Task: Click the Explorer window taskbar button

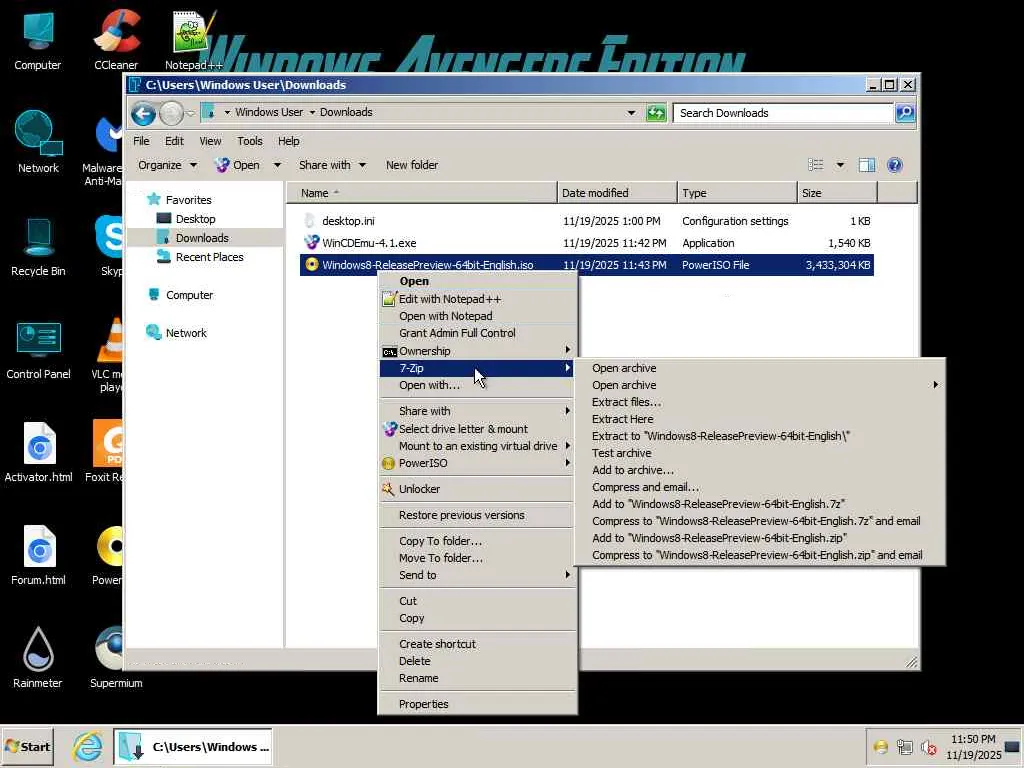Action: (193, 746)
